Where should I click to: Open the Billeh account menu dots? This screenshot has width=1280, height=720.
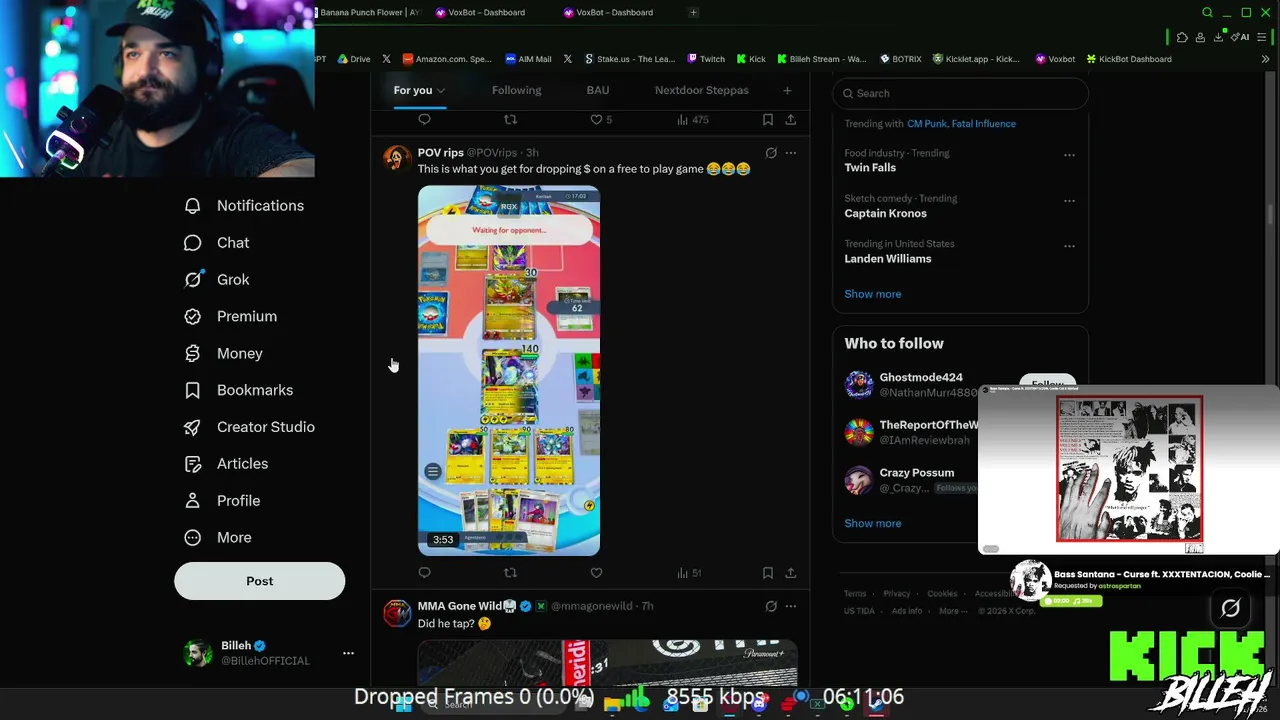click(348, 653)
